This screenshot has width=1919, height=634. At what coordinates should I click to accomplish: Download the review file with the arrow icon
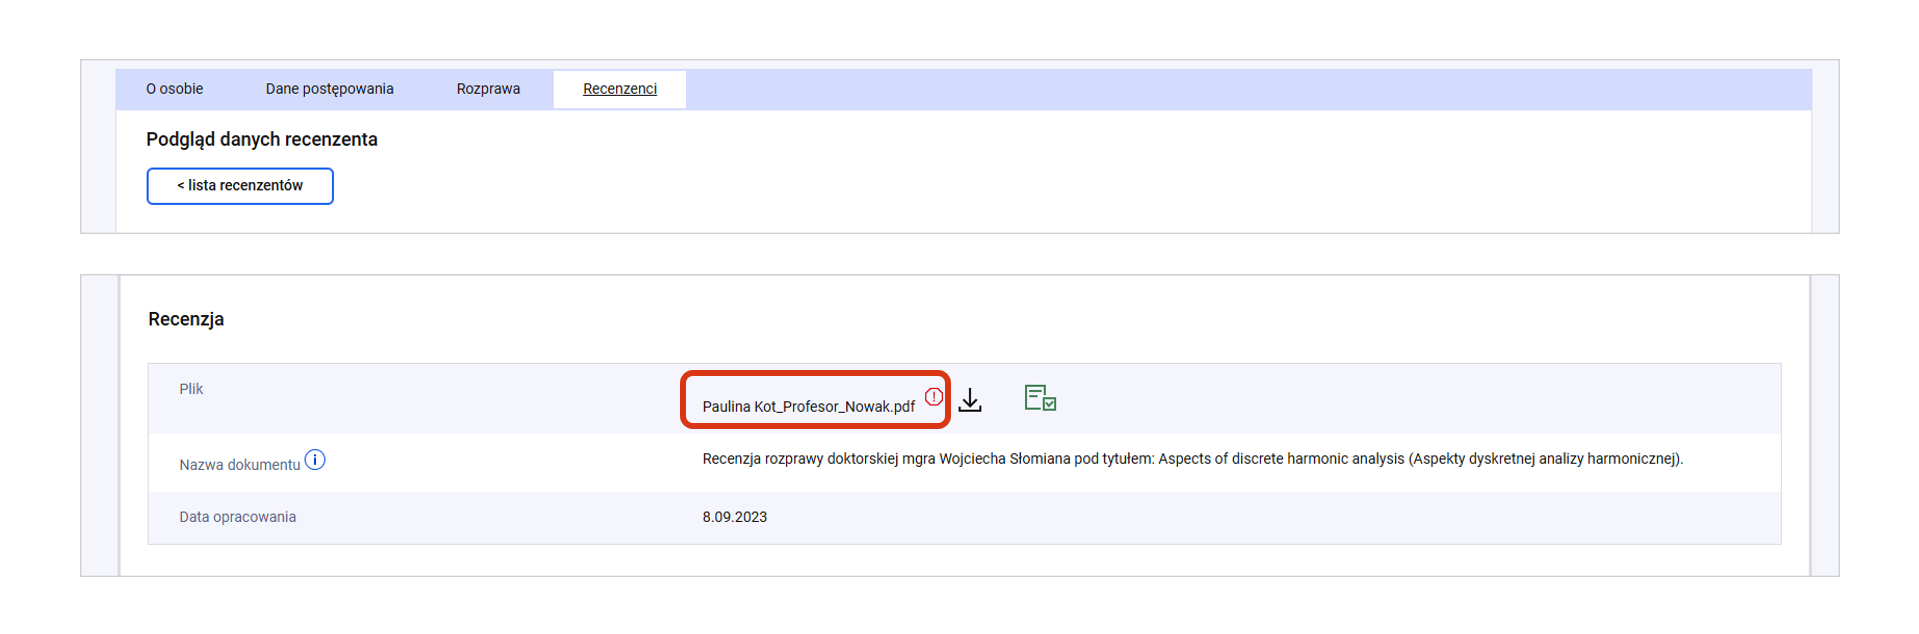coord(970,400)
